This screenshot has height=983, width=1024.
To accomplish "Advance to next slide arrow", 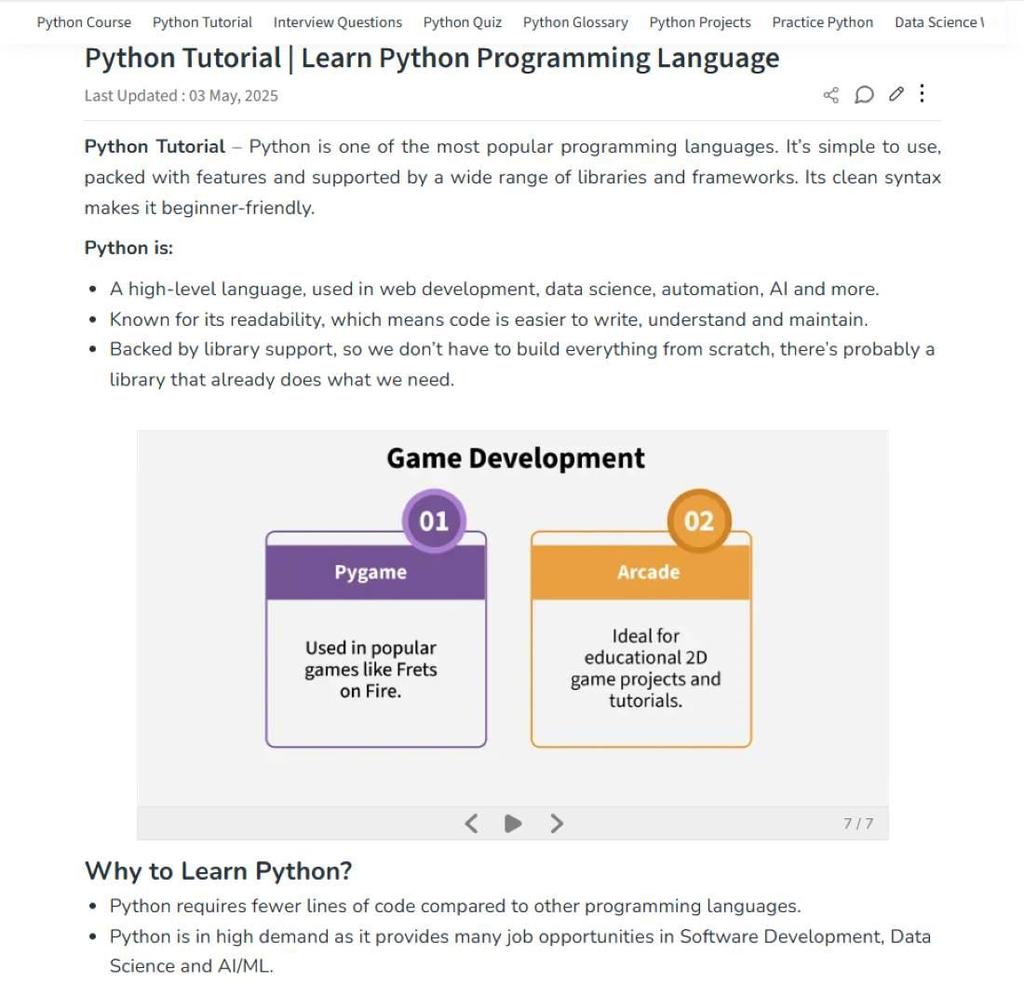I will [x=556, y=823].
